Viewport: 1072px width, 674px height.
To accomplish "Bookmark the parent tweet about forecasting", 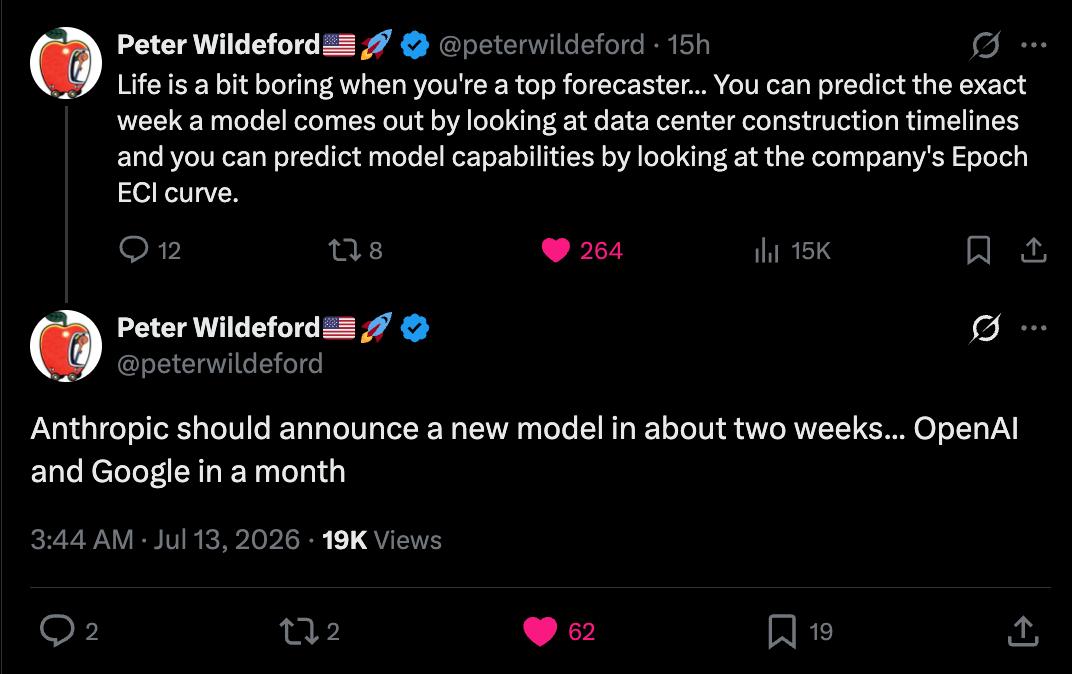I will [978, 250].
